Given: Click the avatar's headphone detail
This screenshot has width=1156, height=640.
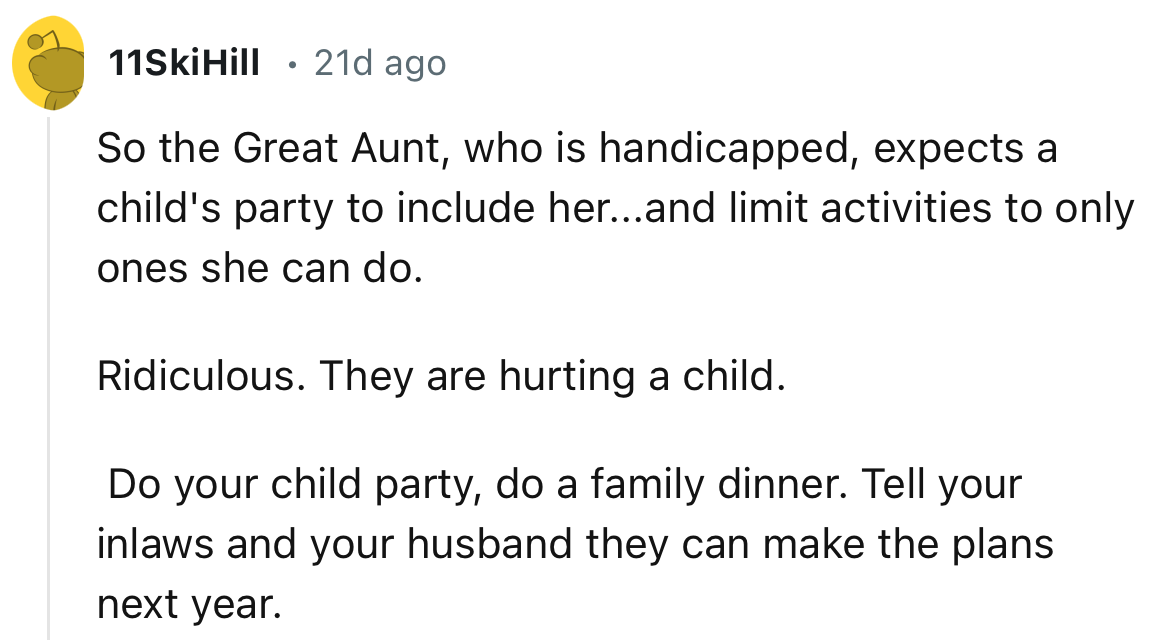Looking at the screenshot, I should [38, 42].
